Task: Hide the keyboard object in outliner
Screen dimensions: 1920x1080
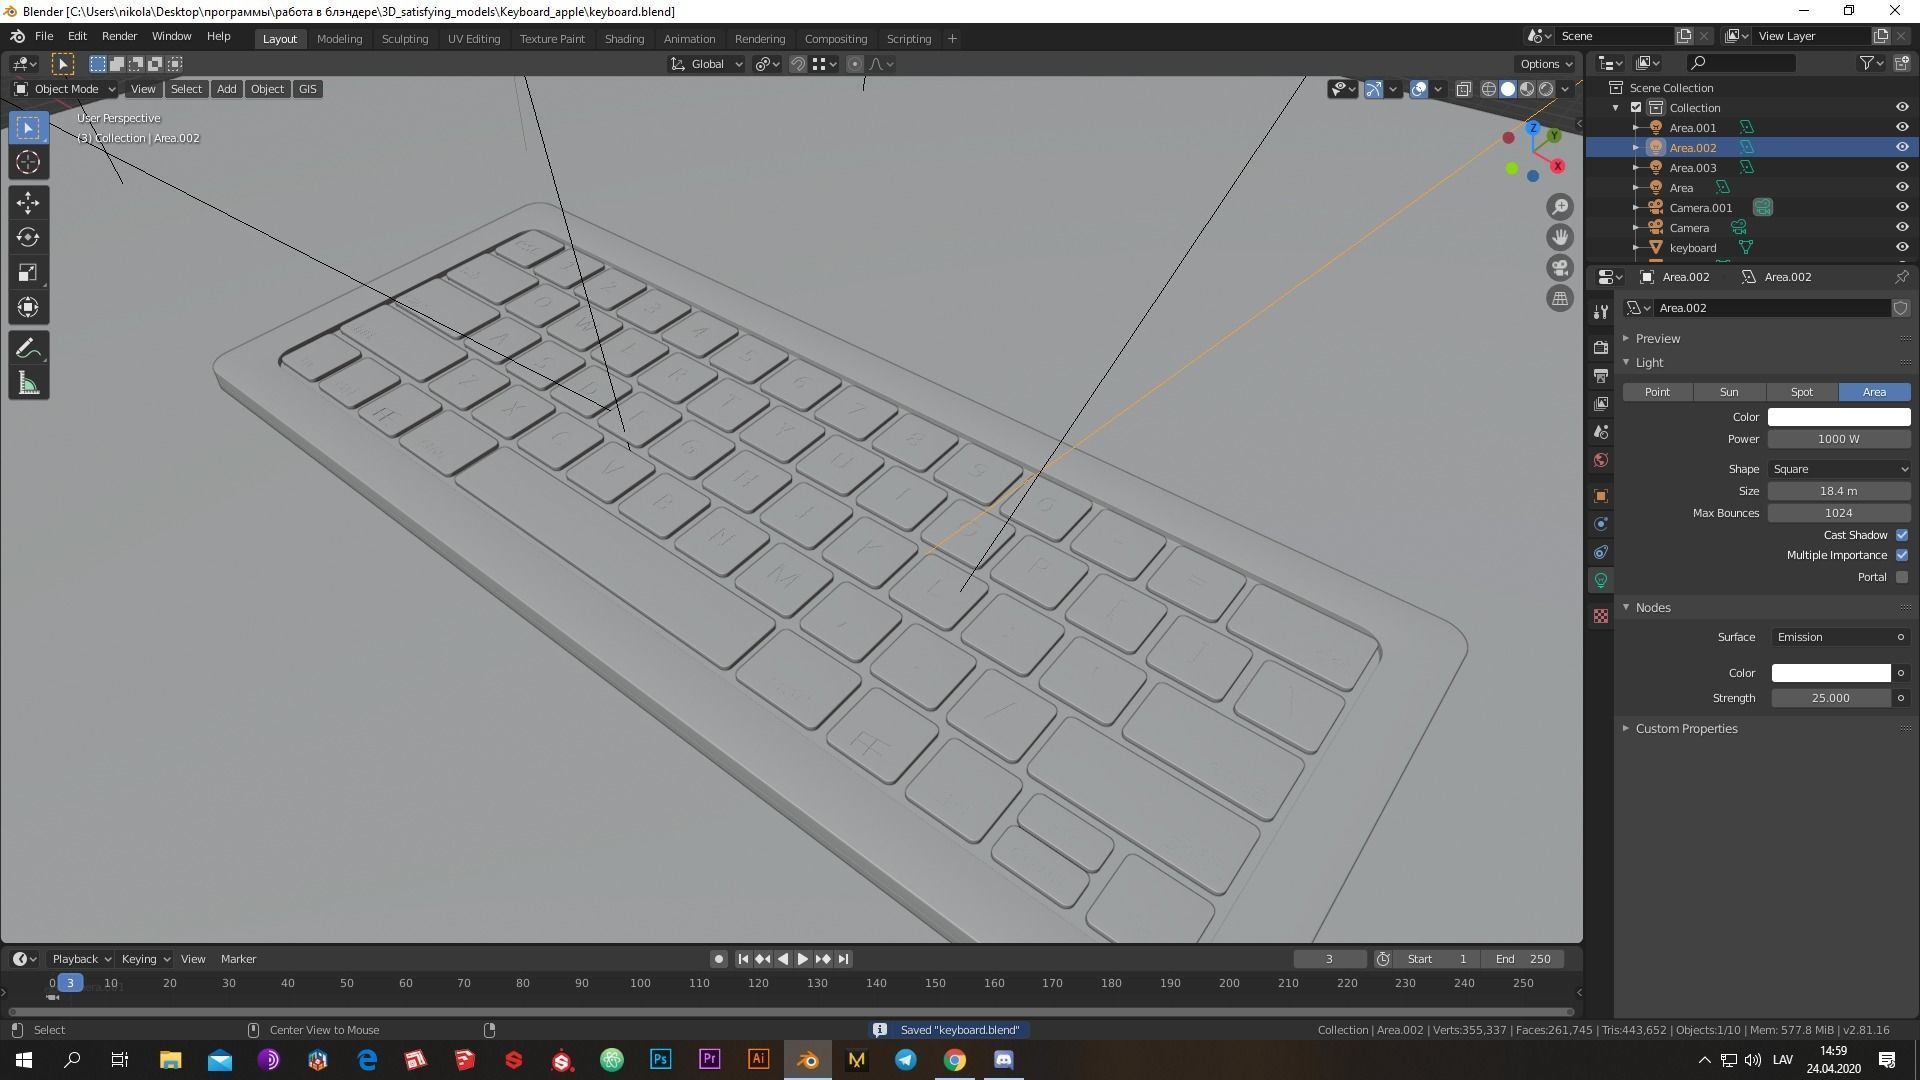Action: (1902, 247)
